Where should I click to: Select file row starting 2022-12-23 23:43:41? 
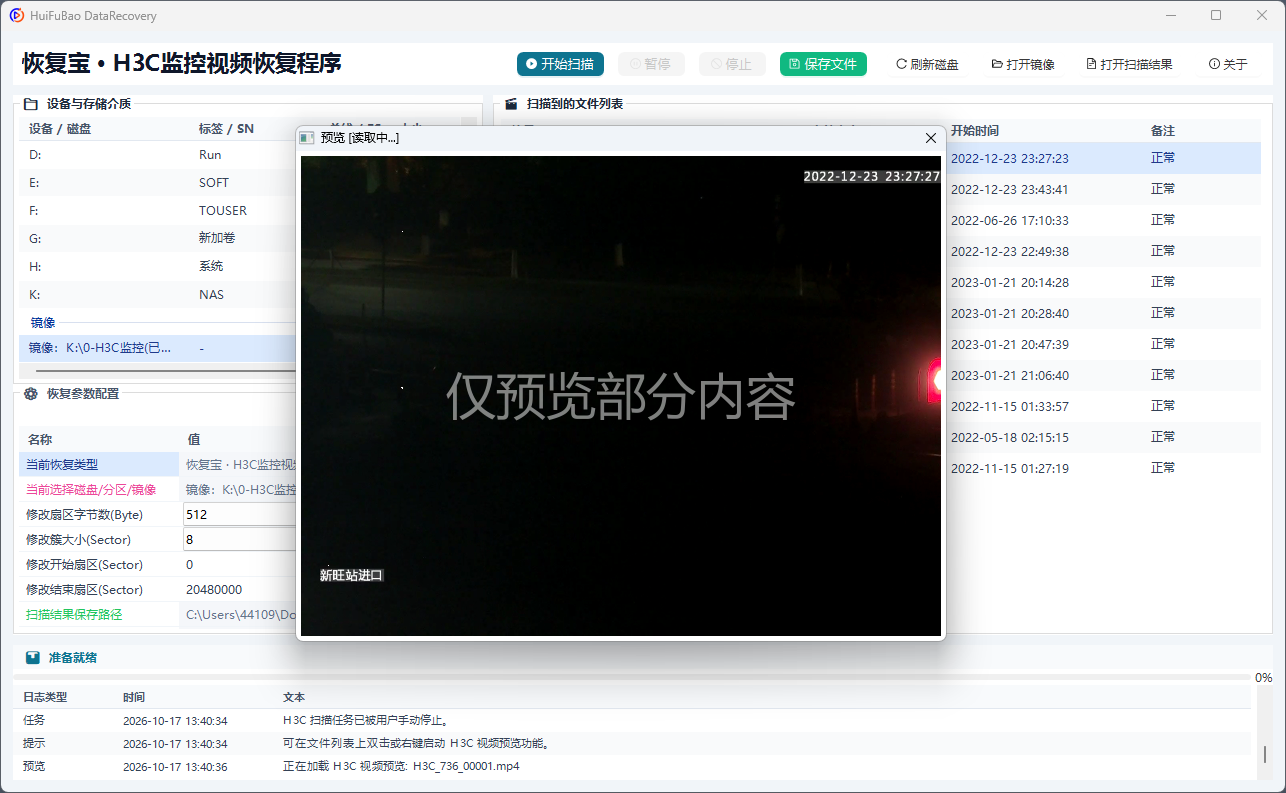click(x=1103, y=189)
